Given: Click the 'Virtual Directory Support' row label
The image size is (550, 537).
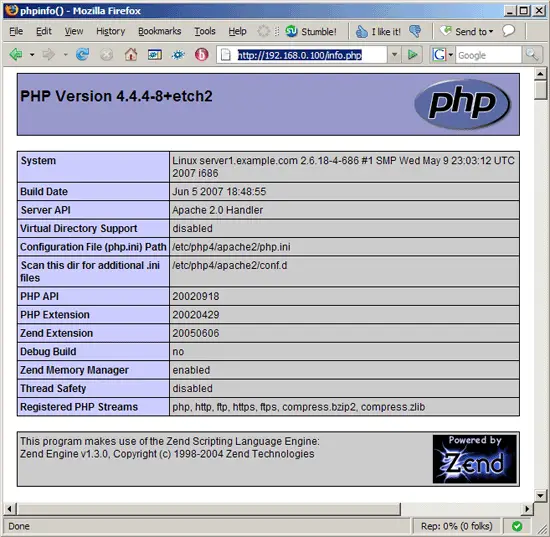Looking at the screenshot, I should pos(79,228).
